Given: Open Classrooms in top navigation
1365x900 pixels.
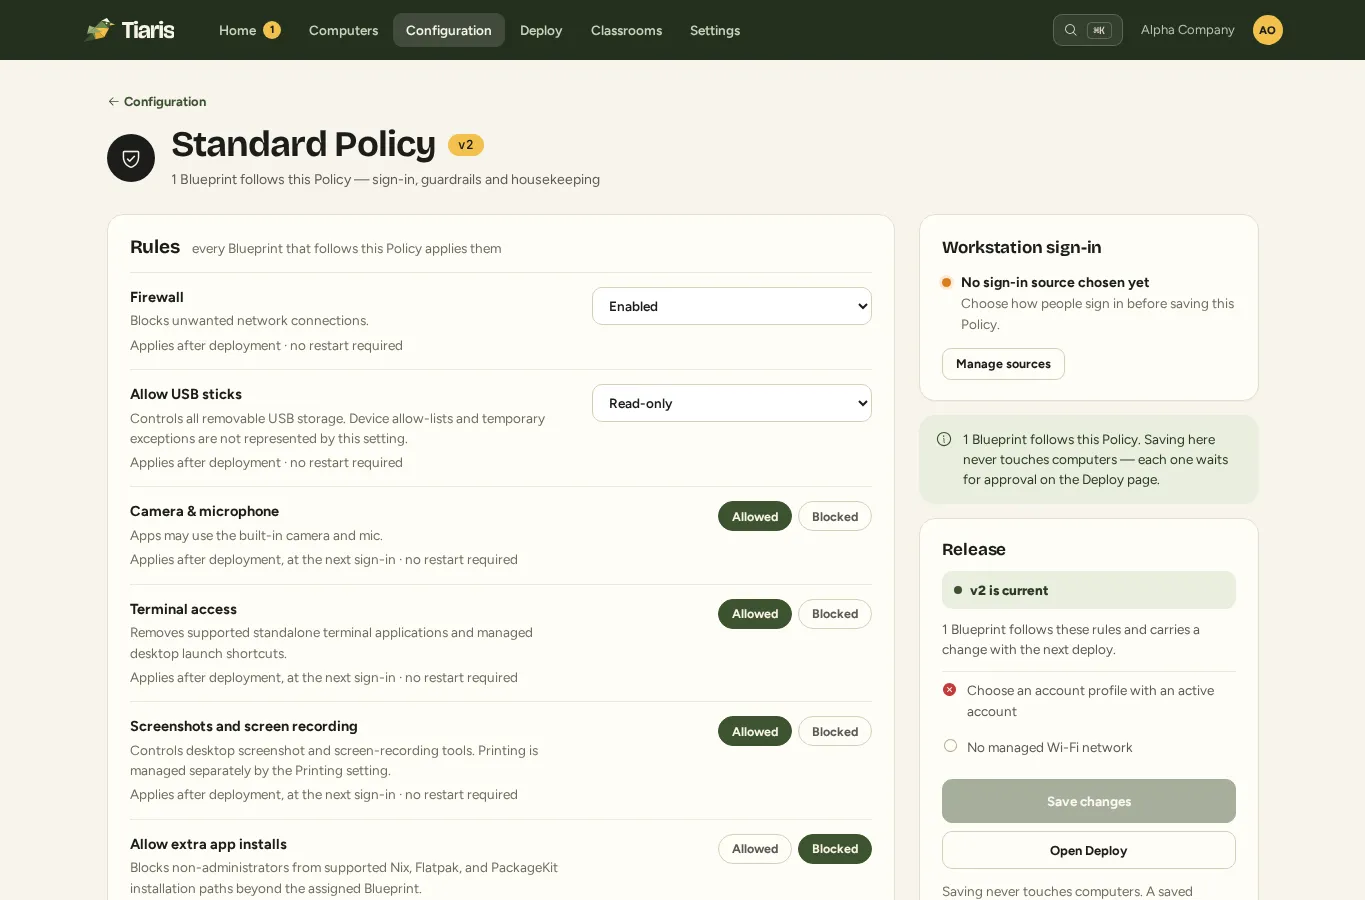Looking at the screenshot, I should [x=626, y=30].
